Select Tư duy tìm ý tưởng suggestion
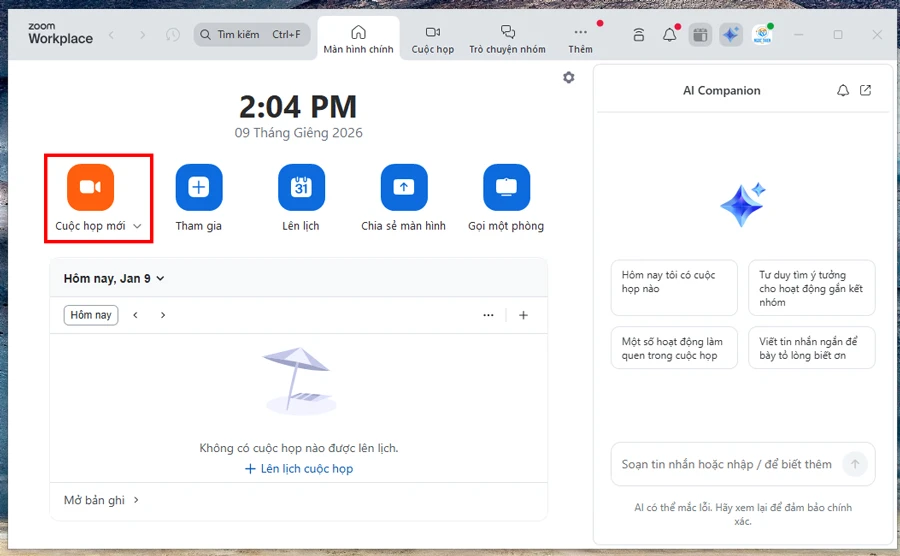The width and height of the screenshot is (900, 556). (812, 288)
